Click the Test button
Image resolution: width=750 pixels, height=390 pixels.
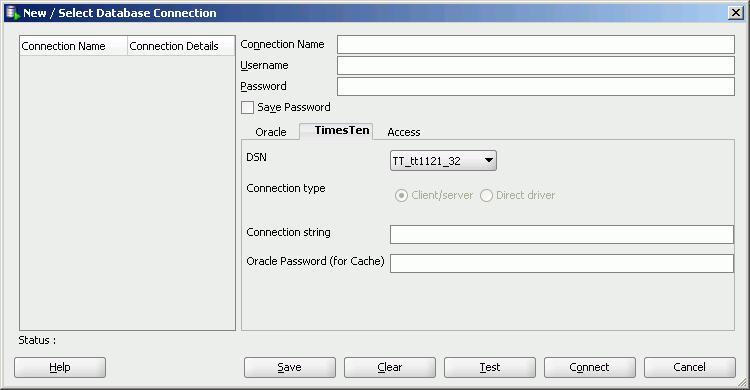point(490,368)
